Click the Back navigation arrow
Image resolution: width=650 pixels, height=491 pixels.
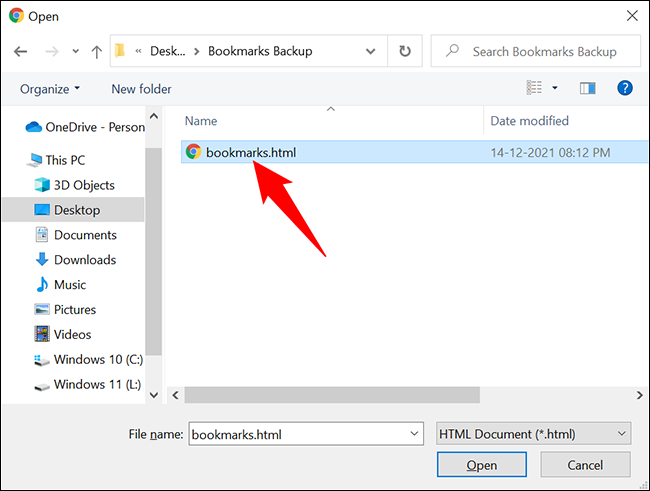coord(22,51)
